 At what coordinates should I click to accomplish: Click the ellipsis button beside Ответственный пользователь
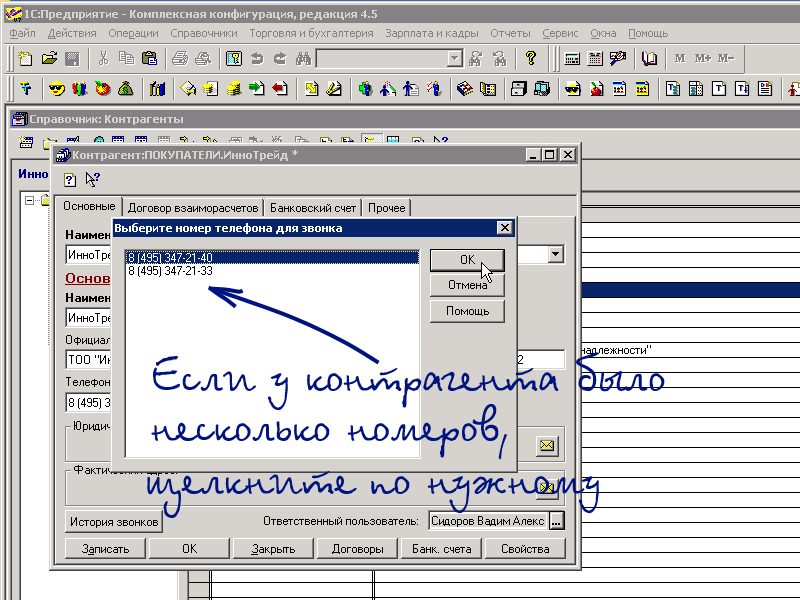557,521
